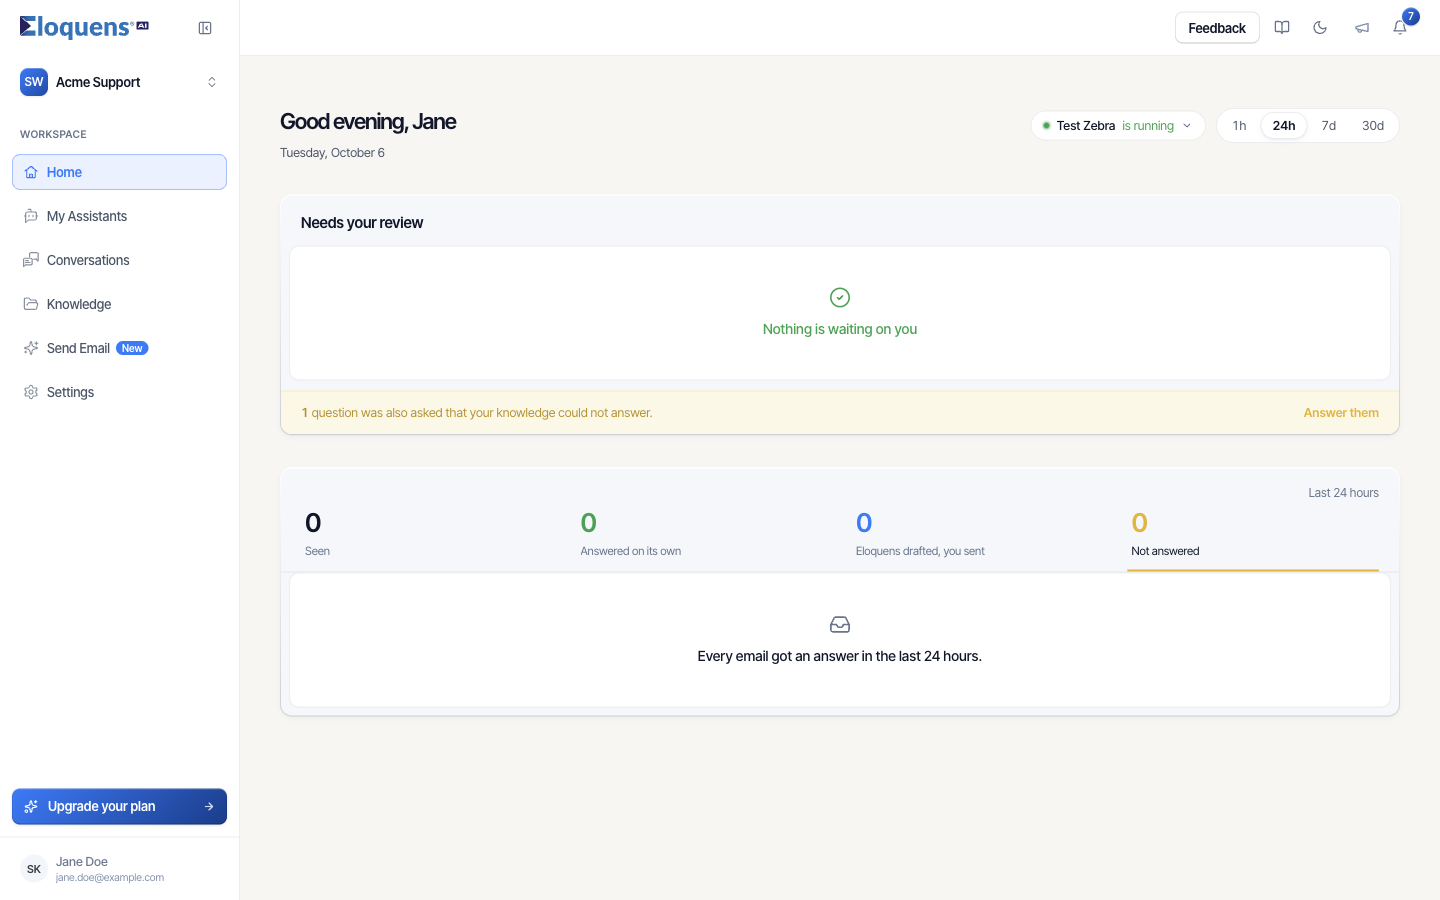Open documentation book icon
This screenshot has height=900, width=1440.
pyautogui.click(x=1282, y=28)
